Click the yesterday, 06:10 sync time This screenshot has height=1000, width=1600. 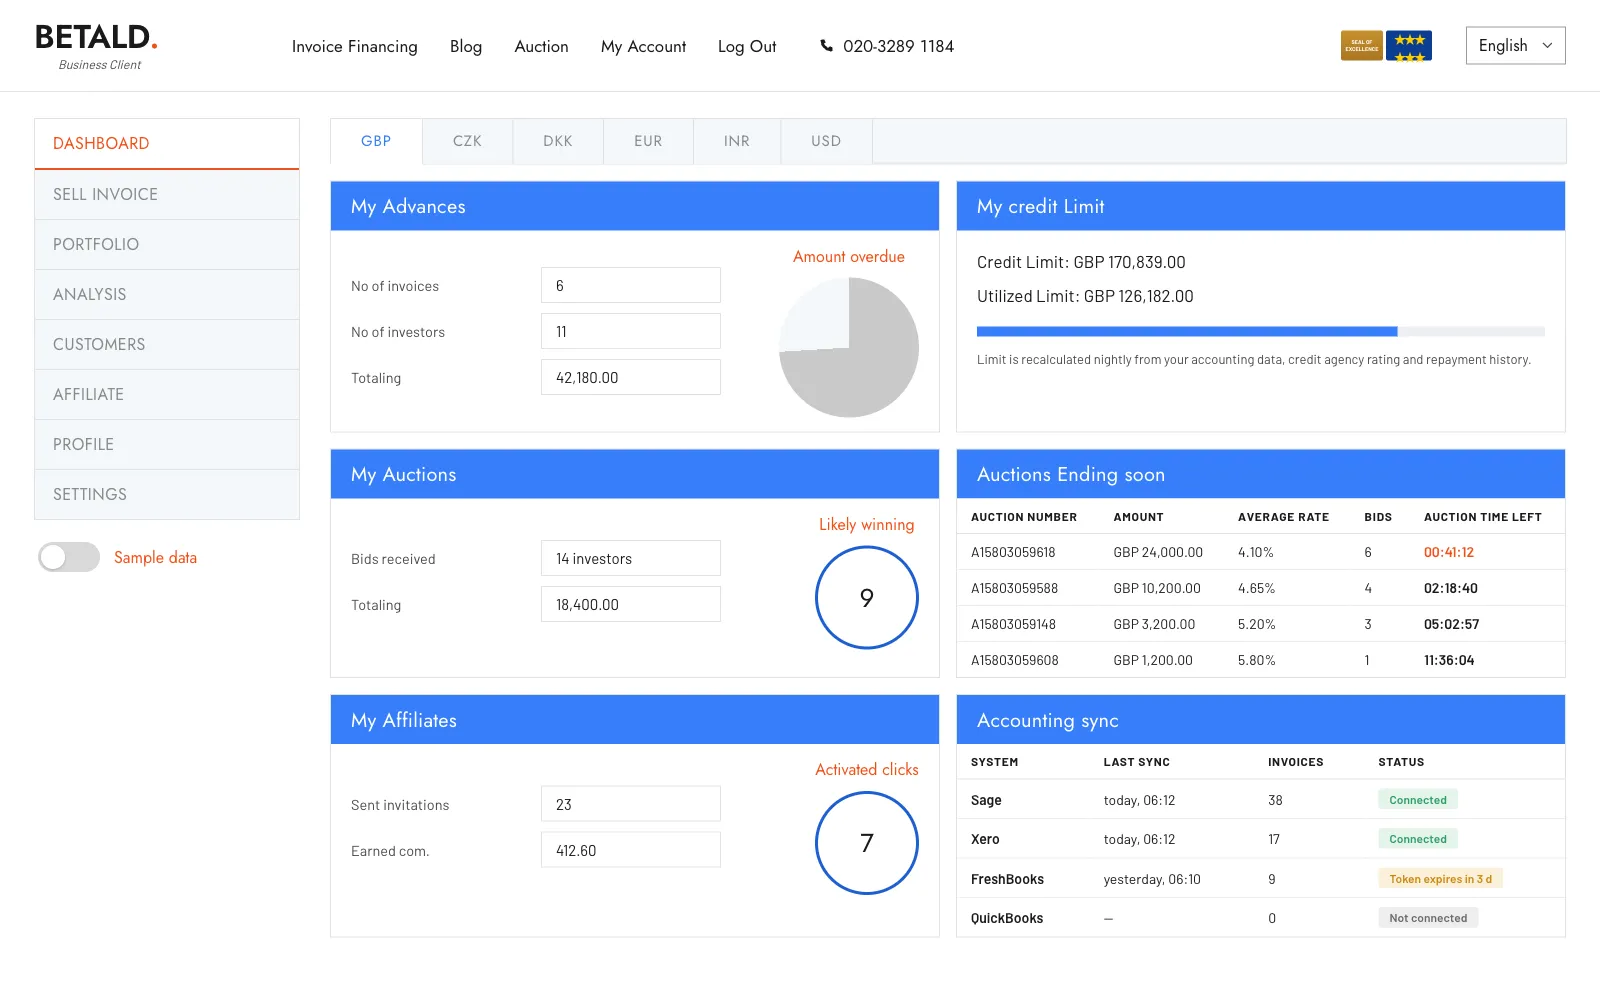(x=1152, y=879)
